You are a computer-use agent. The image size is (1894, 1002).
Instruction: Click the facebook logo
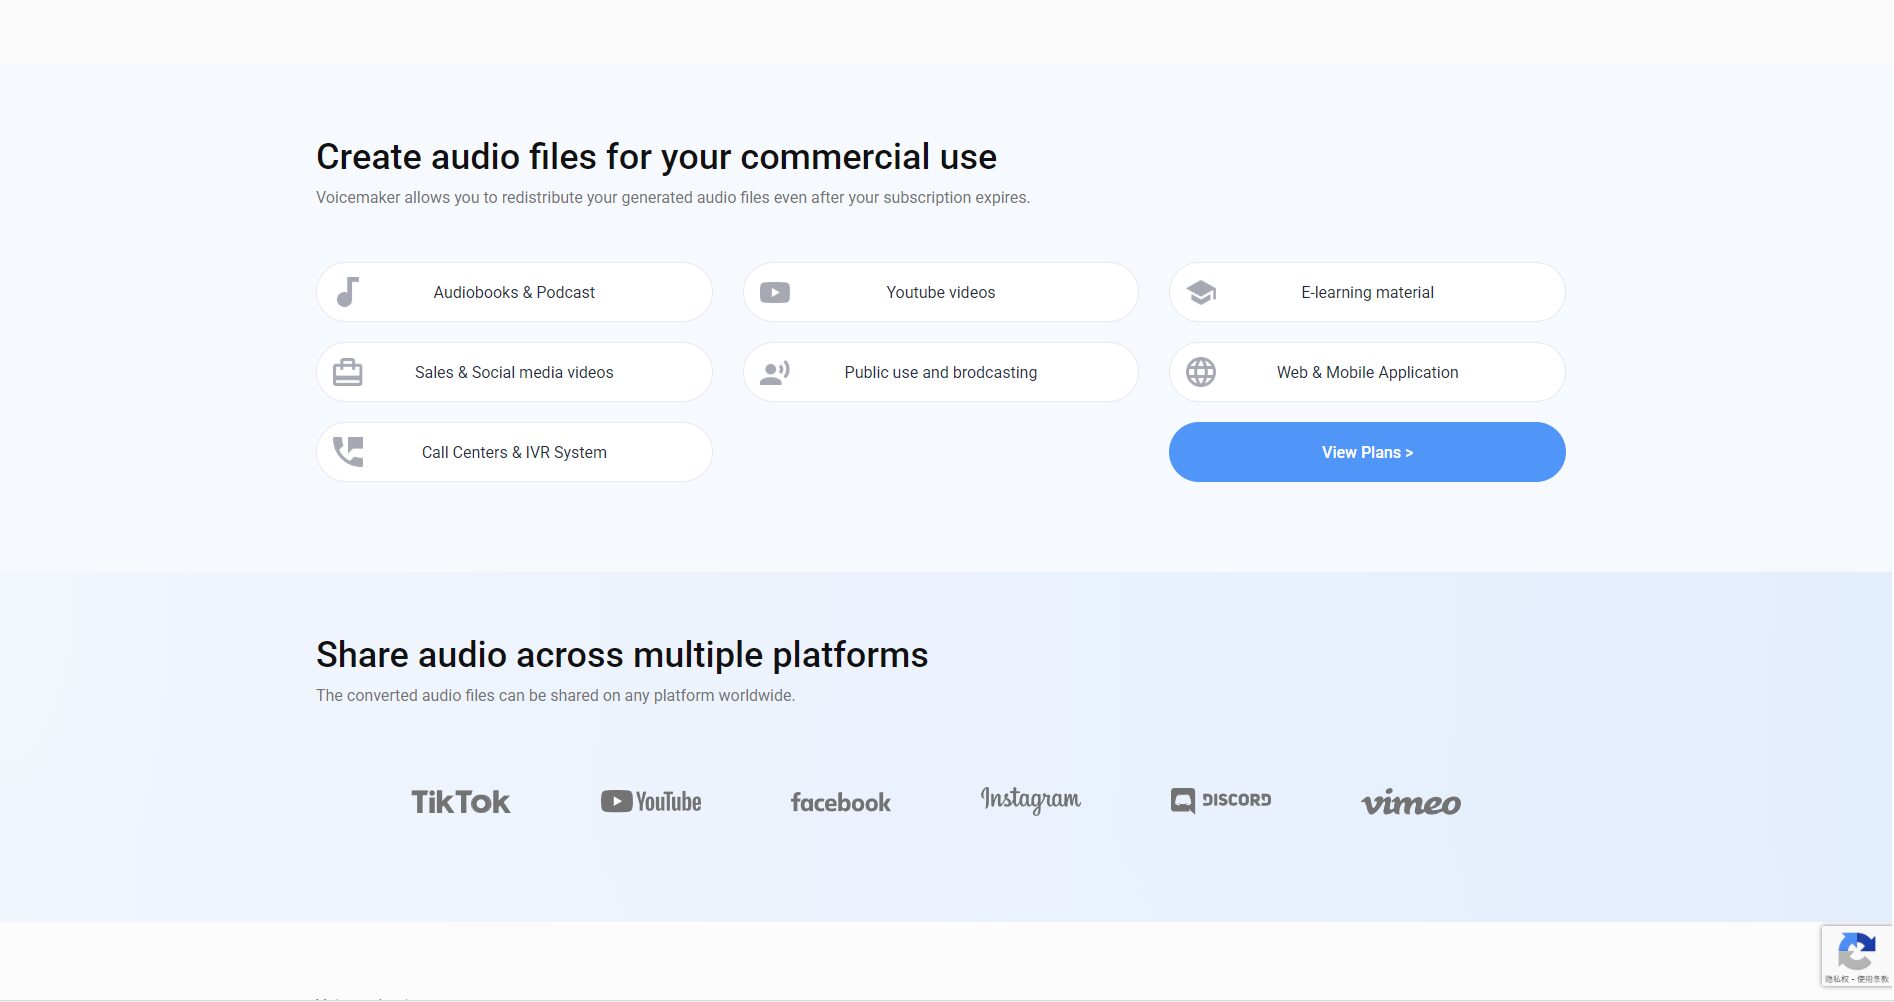tap(840, 802)
